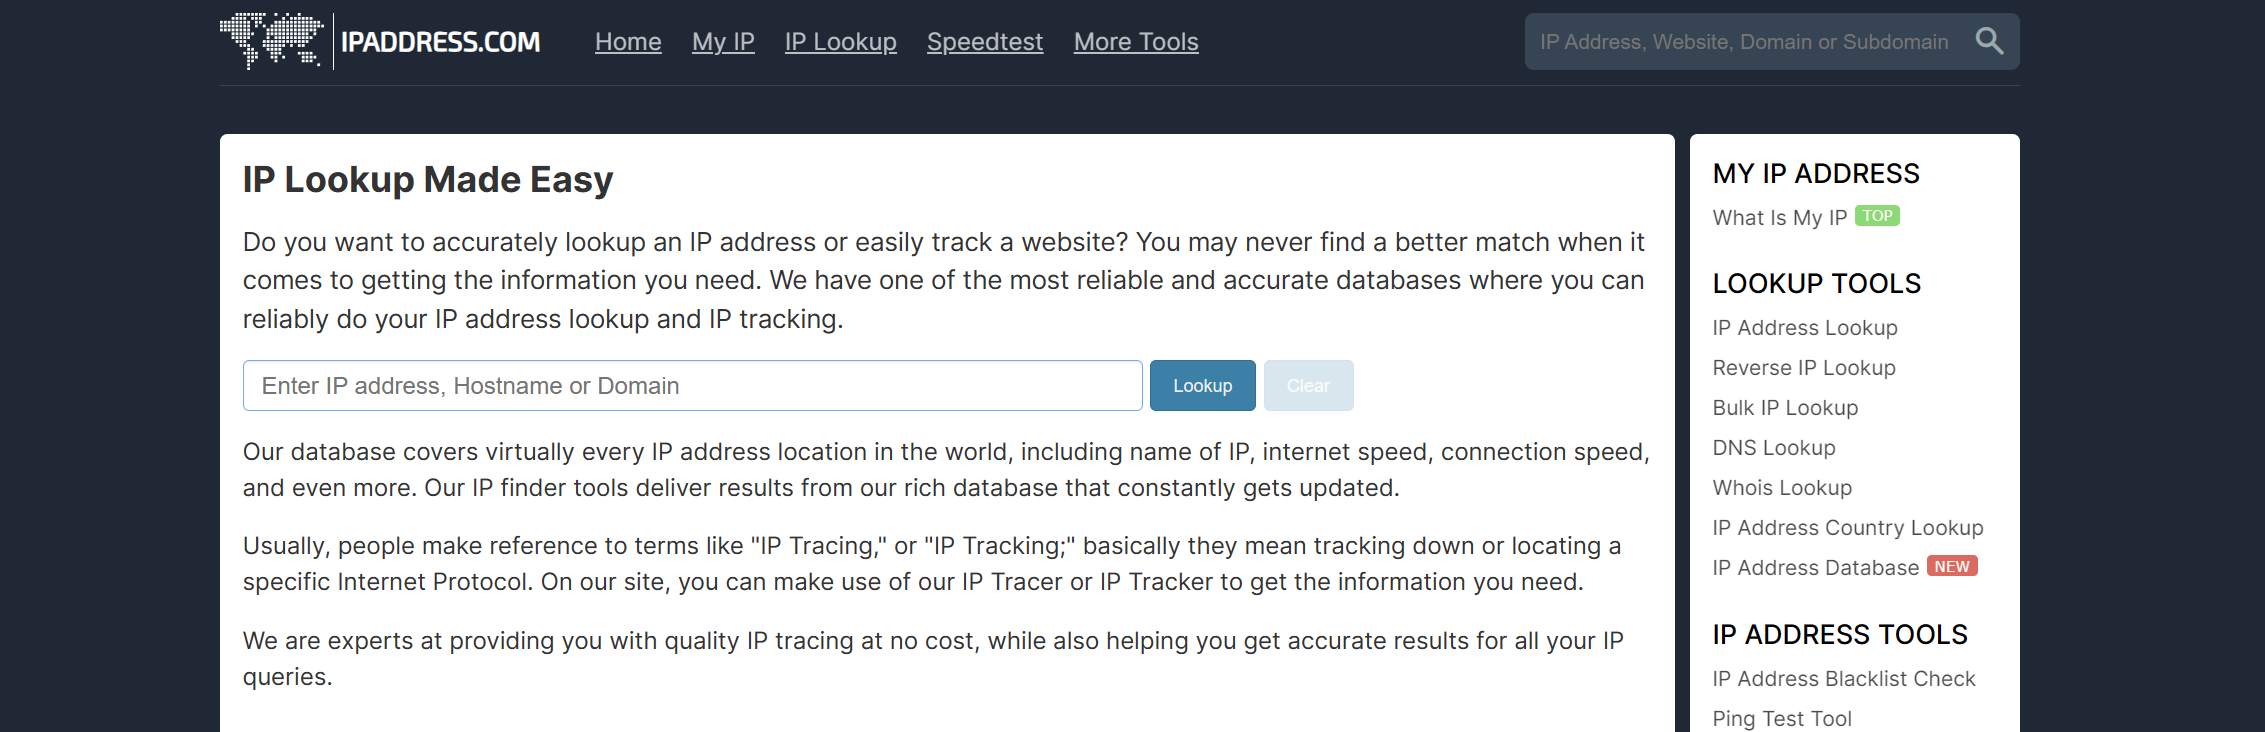
Task: Click the red NEW badge beside IP Address Database
Action: pyautogui.click(x=1952, y=566)
